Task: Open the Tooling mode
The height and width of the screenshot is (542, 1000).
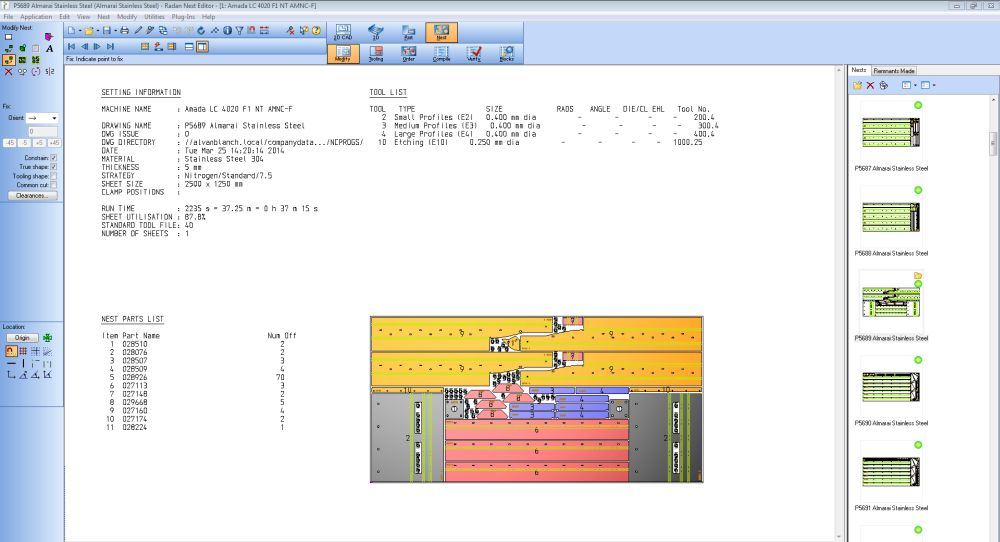Action: [x=376, y=54]
